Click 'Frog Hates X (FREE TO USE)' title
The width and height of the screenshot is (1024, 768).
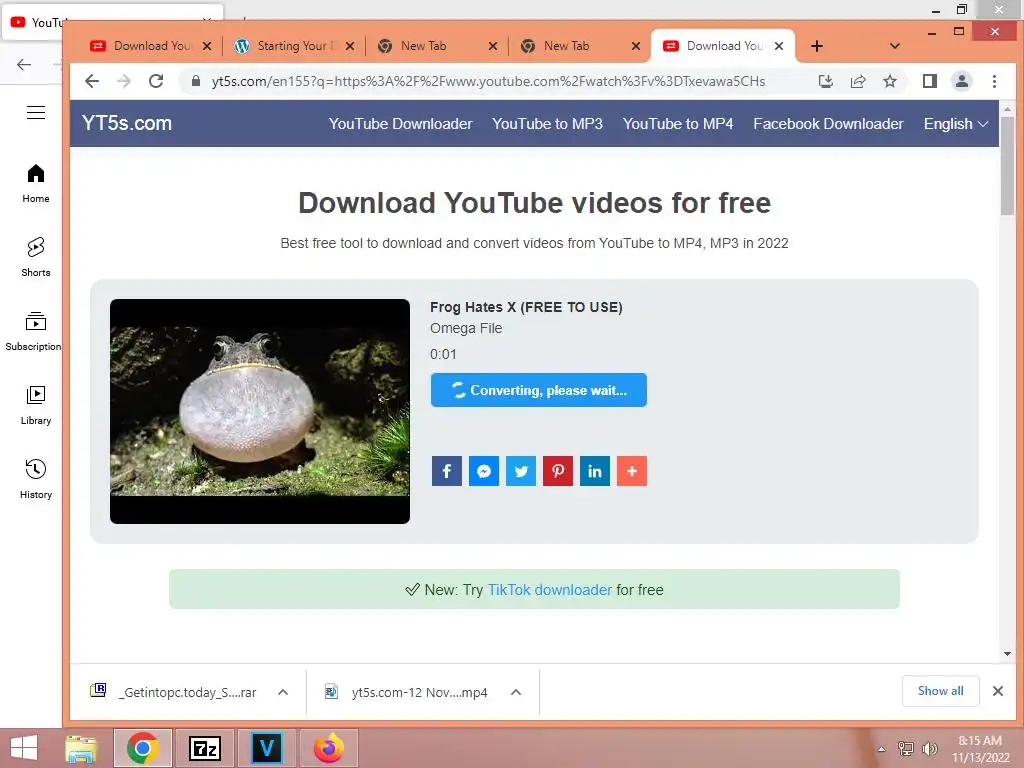pyautogui.click(x=526, y=307)
